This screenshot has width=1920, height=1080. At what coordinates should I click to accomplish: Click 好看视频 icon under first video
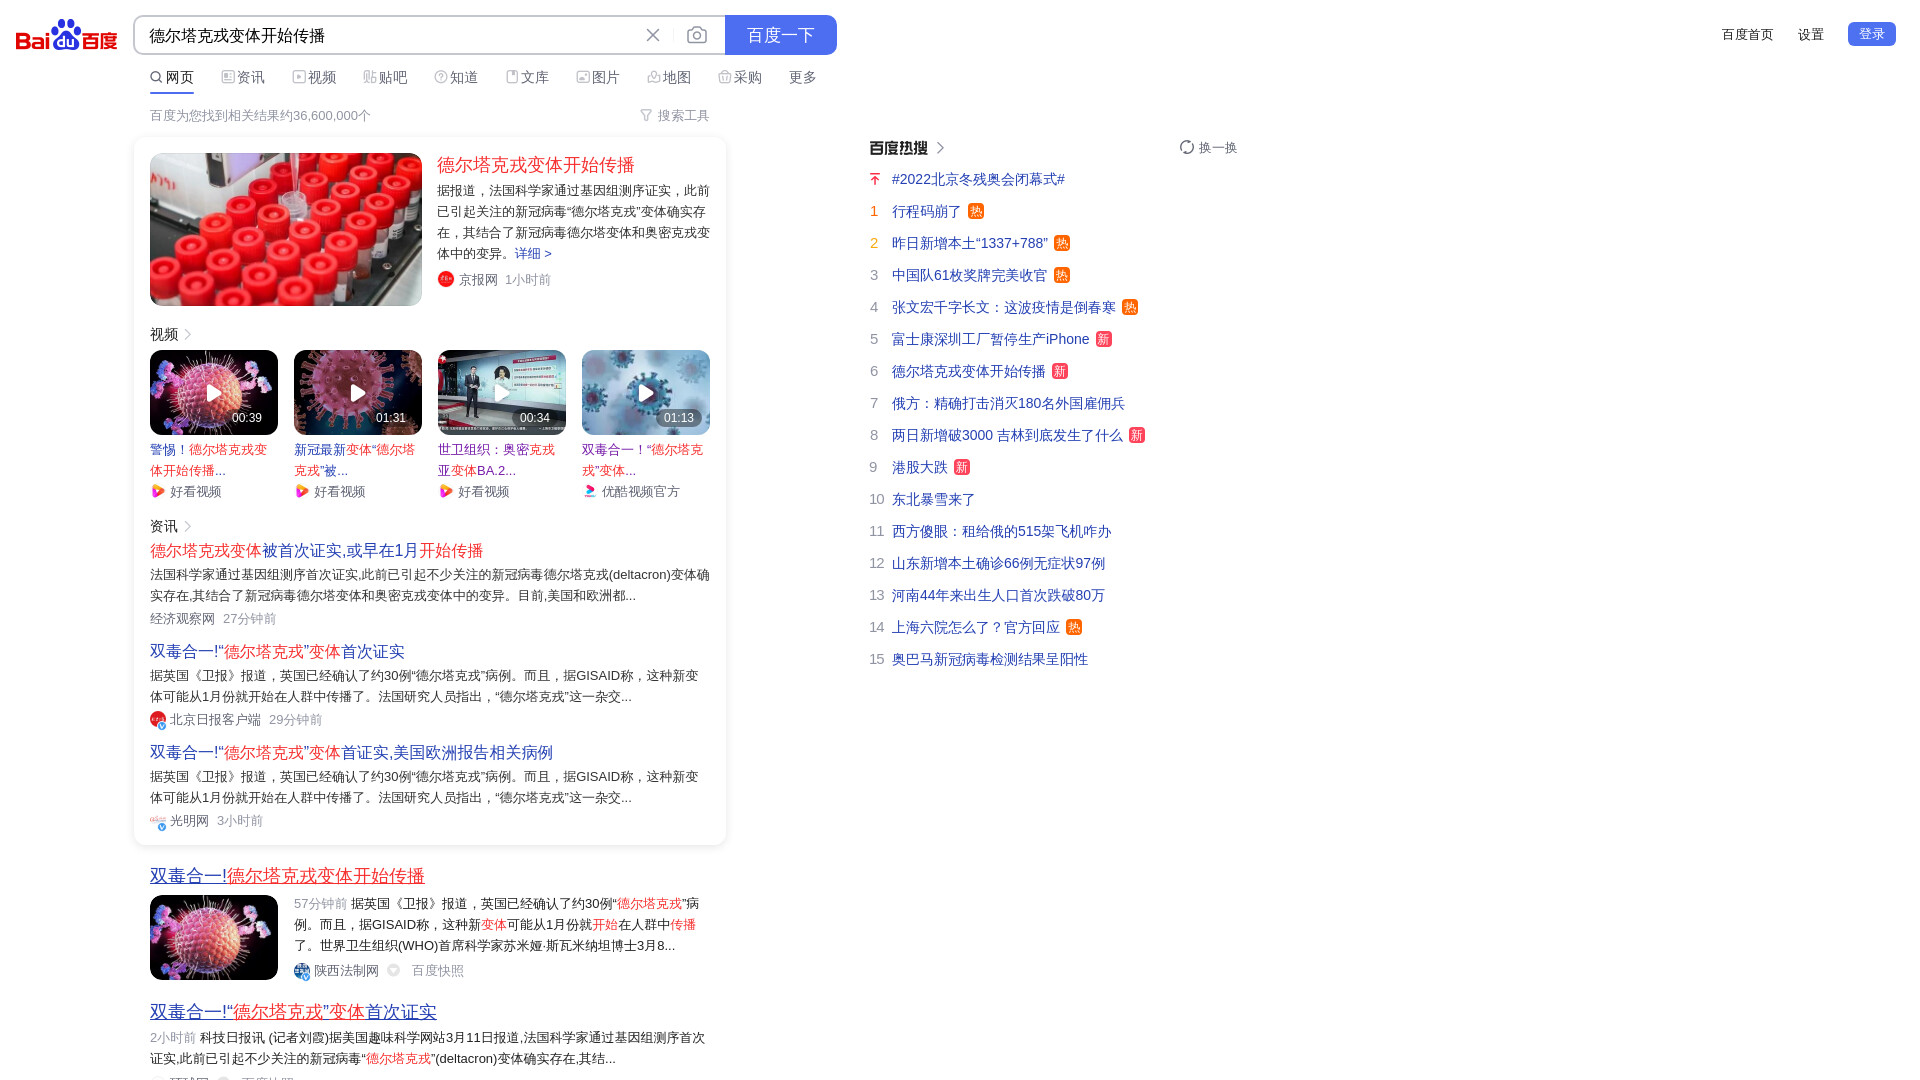(x=158, y=491)
